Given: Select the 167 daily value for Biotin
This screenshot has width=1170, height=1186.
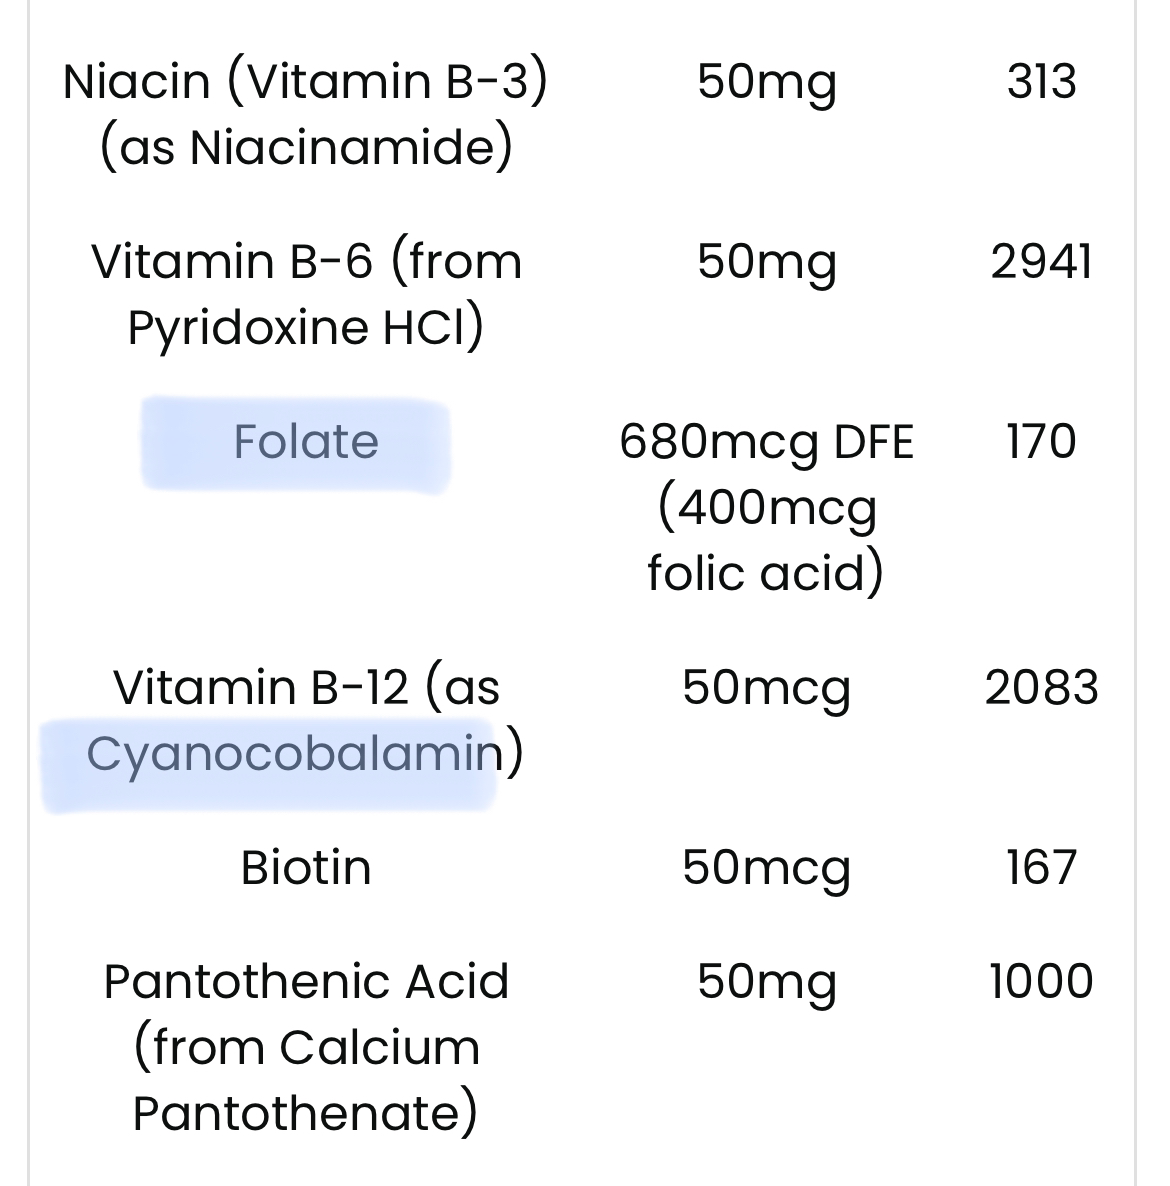Looking at the screenshot, I should (x=1041, y=868).
